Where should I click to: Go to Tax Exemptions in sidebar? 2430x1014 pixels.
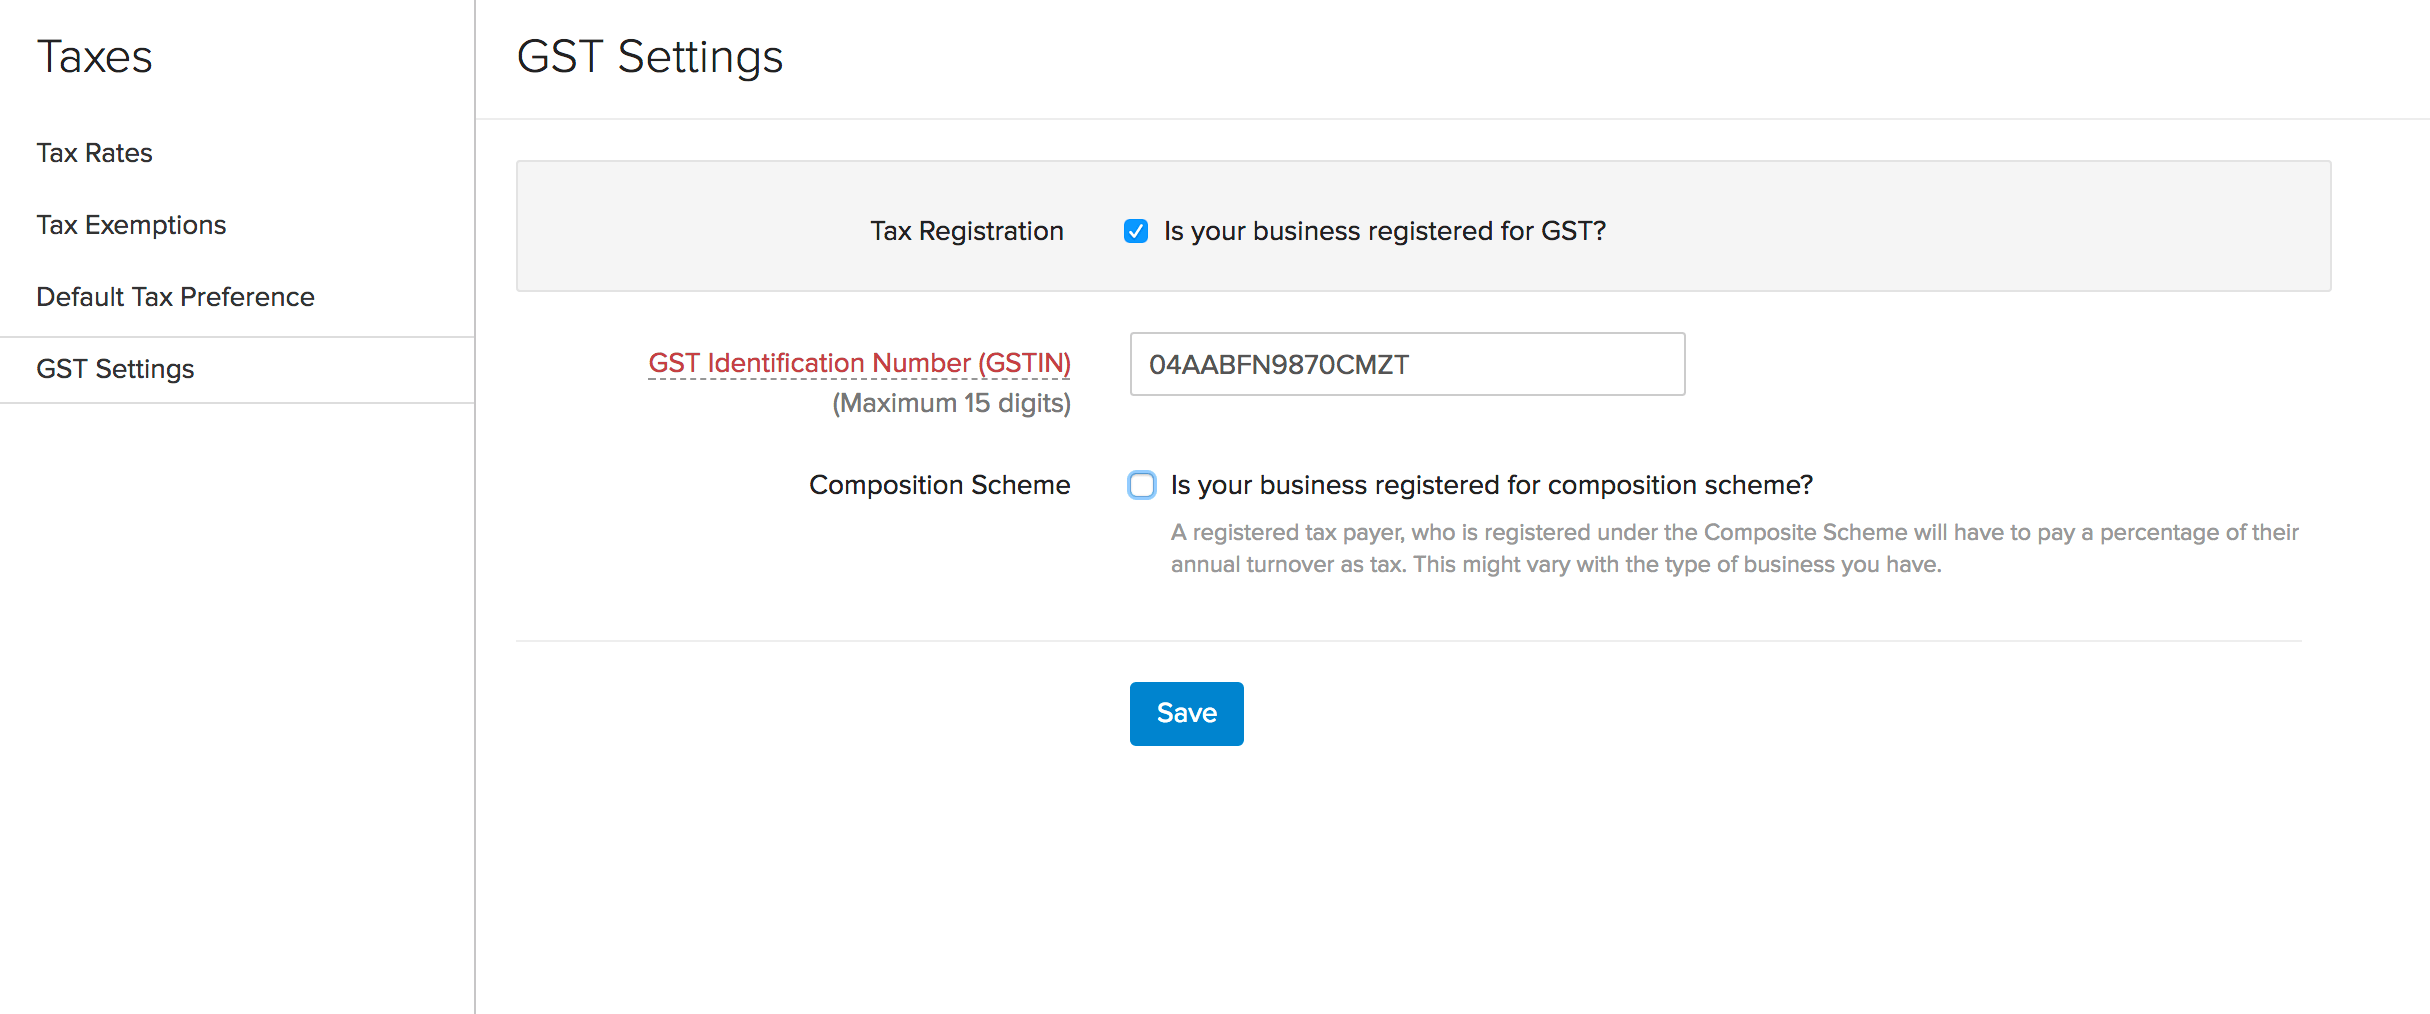[x=131, y=225]
